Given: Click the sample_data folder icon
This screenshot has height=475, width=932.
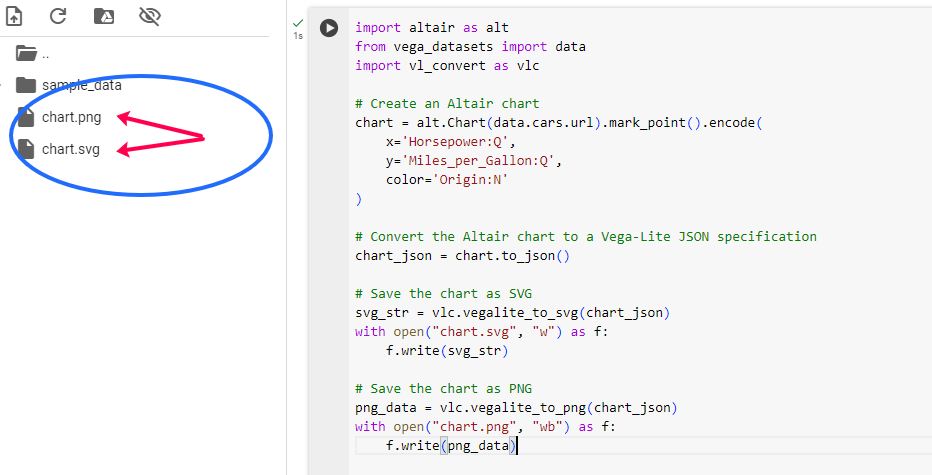Looking at the screenshot, I should point(25,85).
